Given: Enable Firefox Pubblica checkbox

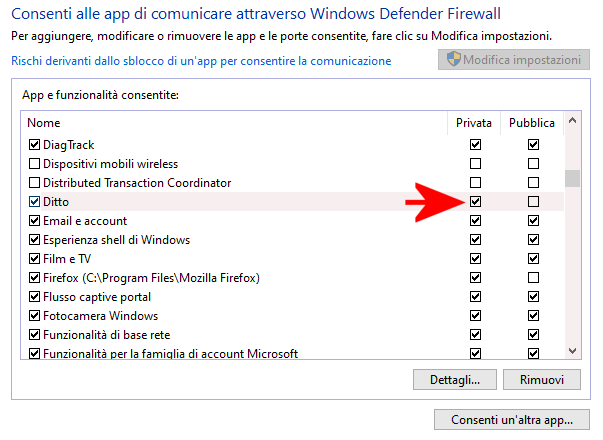Looking at the screenshot, I should tap(533, 278).
